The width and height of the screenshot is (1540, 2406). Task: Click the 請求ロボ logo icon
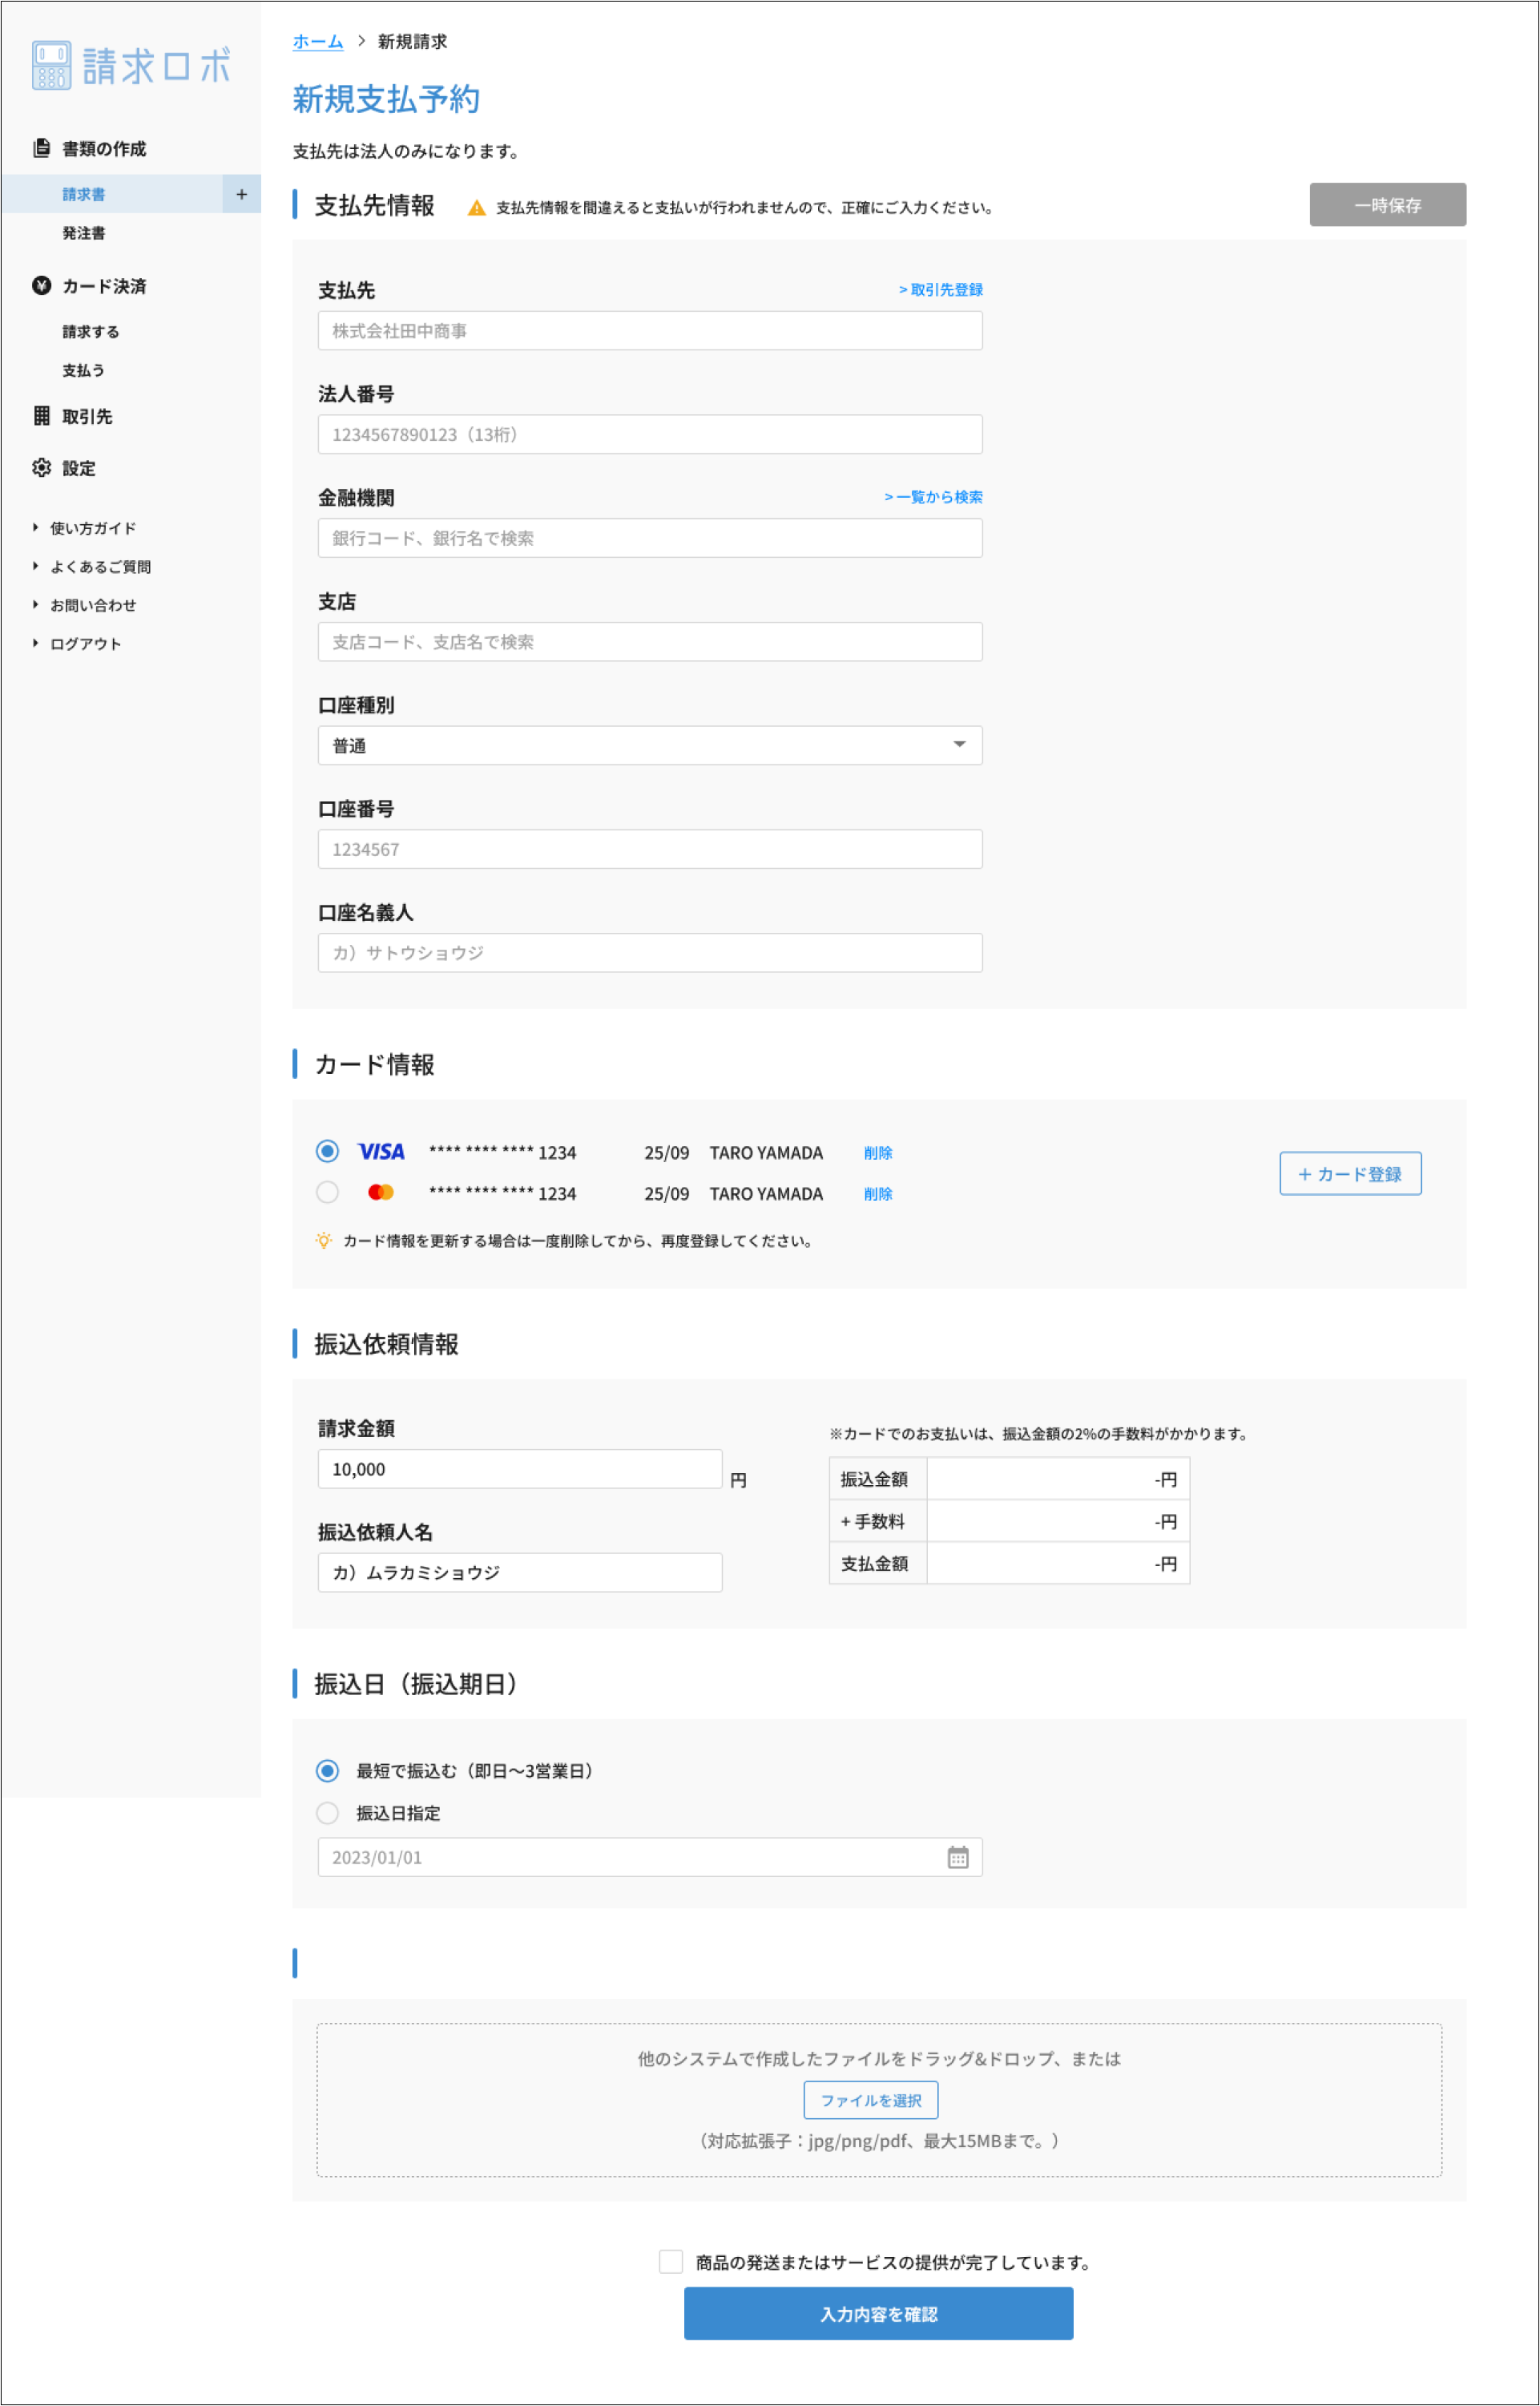click(51, 66)
